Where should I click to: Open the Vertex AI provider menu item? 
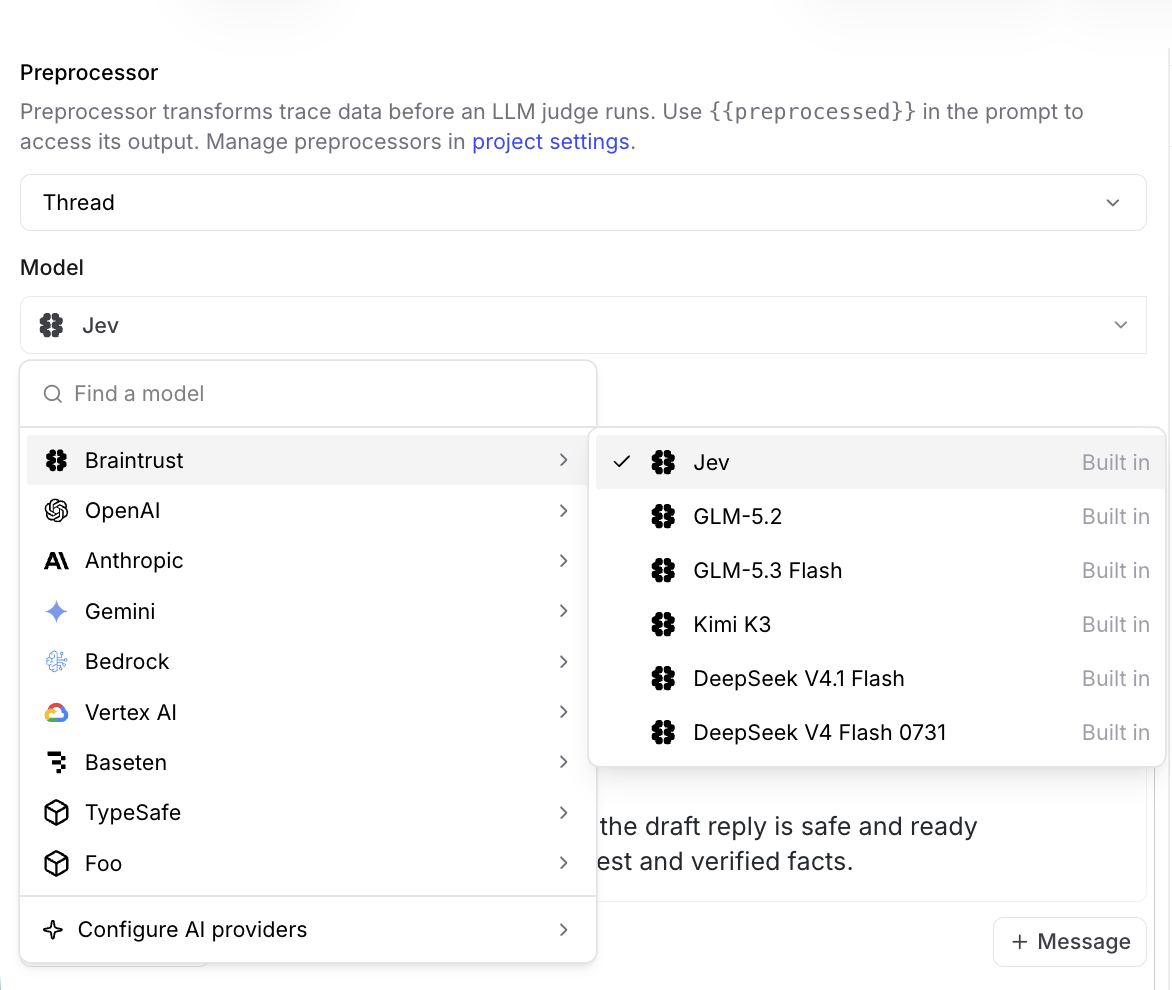pyautogui.click(x=308, y=712)
